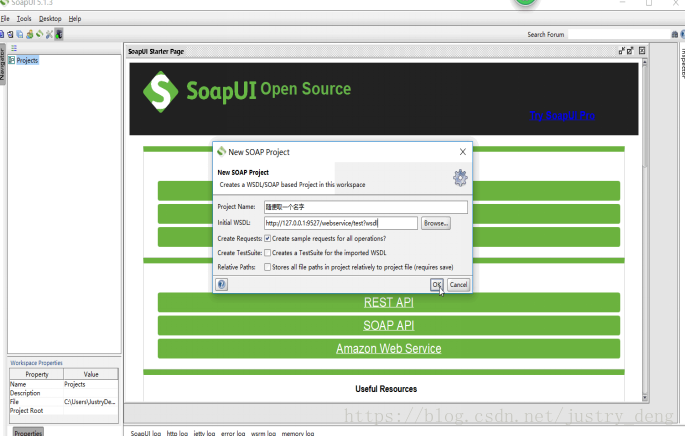The image size is (685, 436).
Task: Click the scrollbar down arrow on starter page
Action: pyautogui.click(x=644, y=398)
